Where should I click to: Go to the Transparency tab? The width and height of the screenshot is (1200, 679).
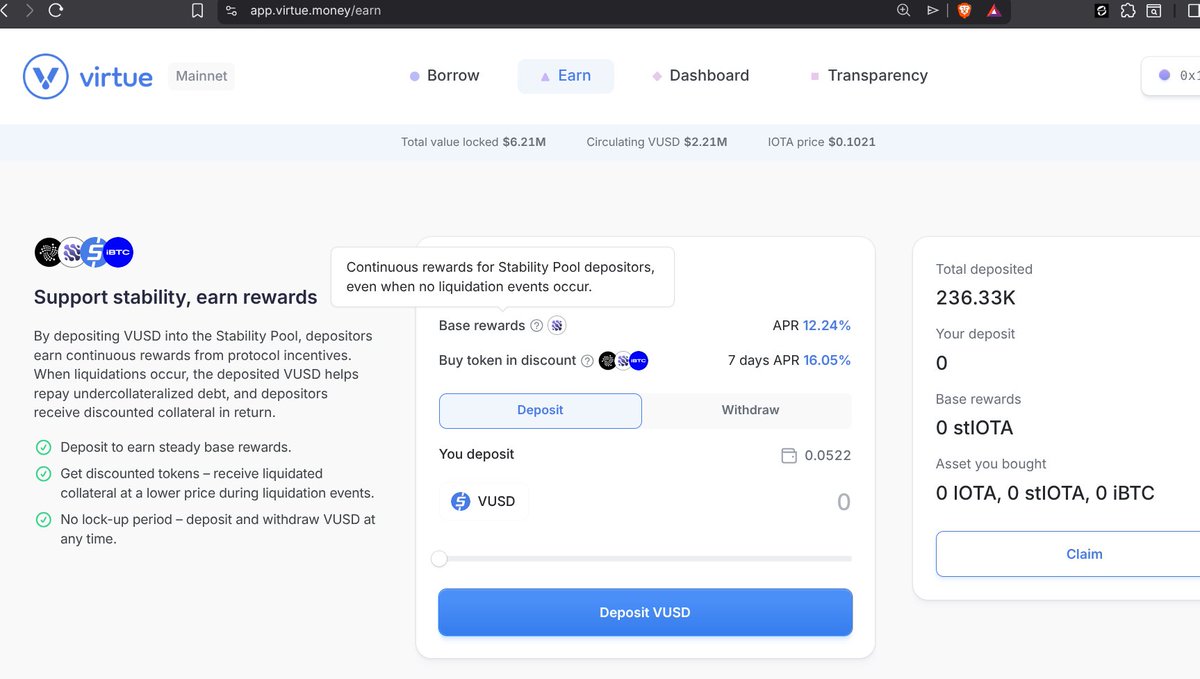(x=869, y=76)
